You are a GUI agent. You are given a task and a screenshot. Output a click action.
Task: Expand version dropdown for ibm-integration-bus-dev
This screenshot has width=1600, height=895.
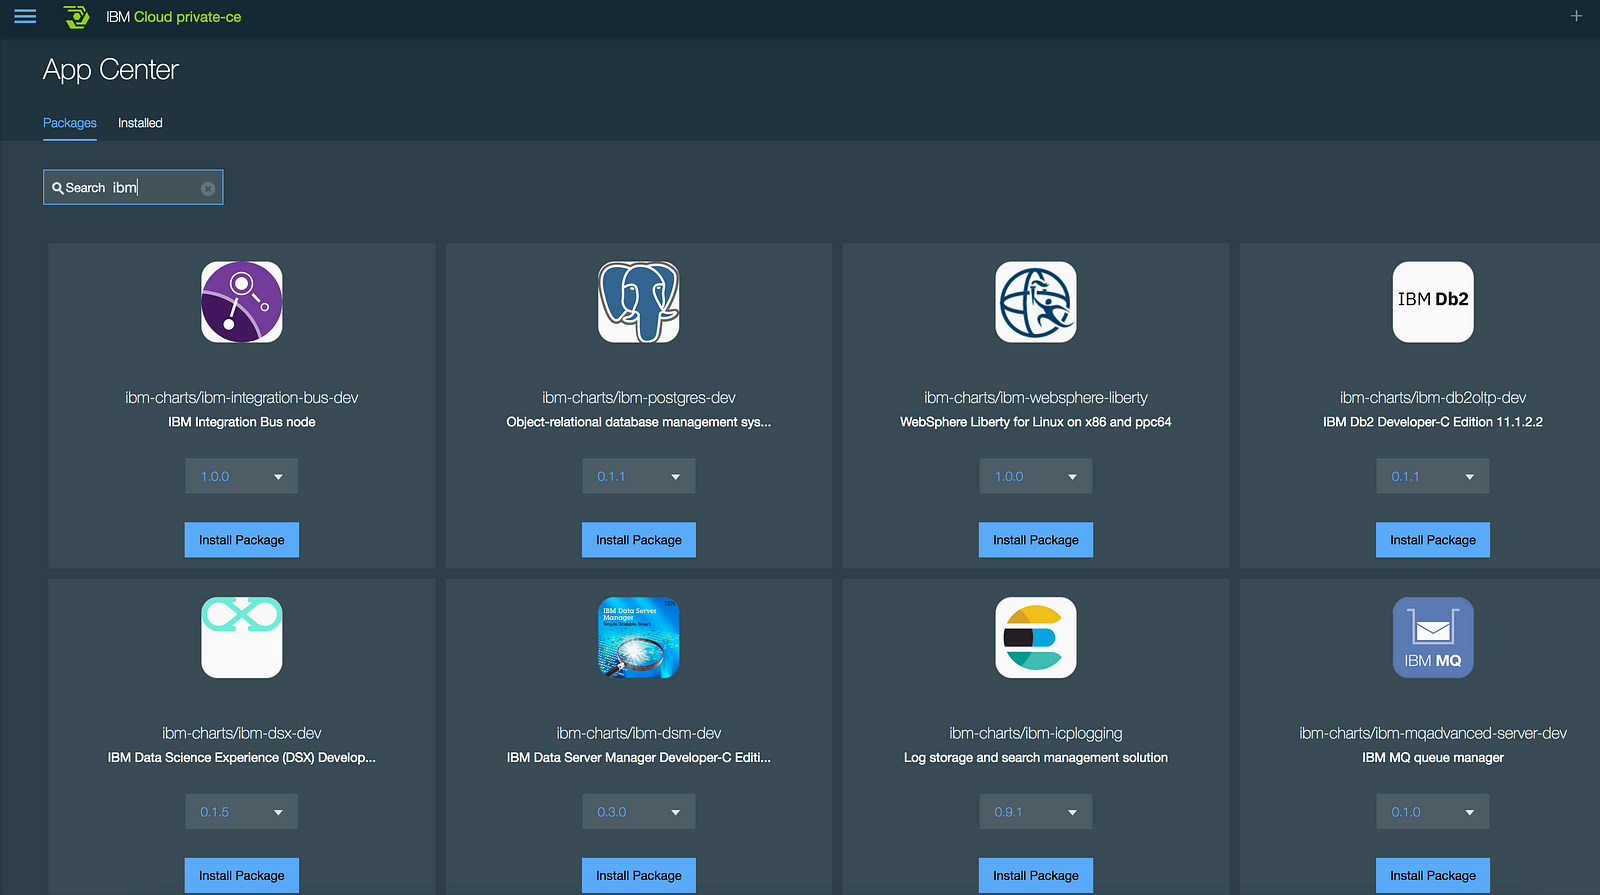pos(242,476)
